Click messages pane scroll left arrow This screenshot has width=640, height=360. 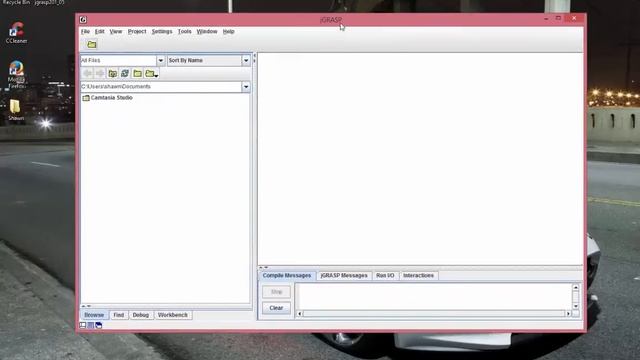pyautogui.click(x=300, y=313)
